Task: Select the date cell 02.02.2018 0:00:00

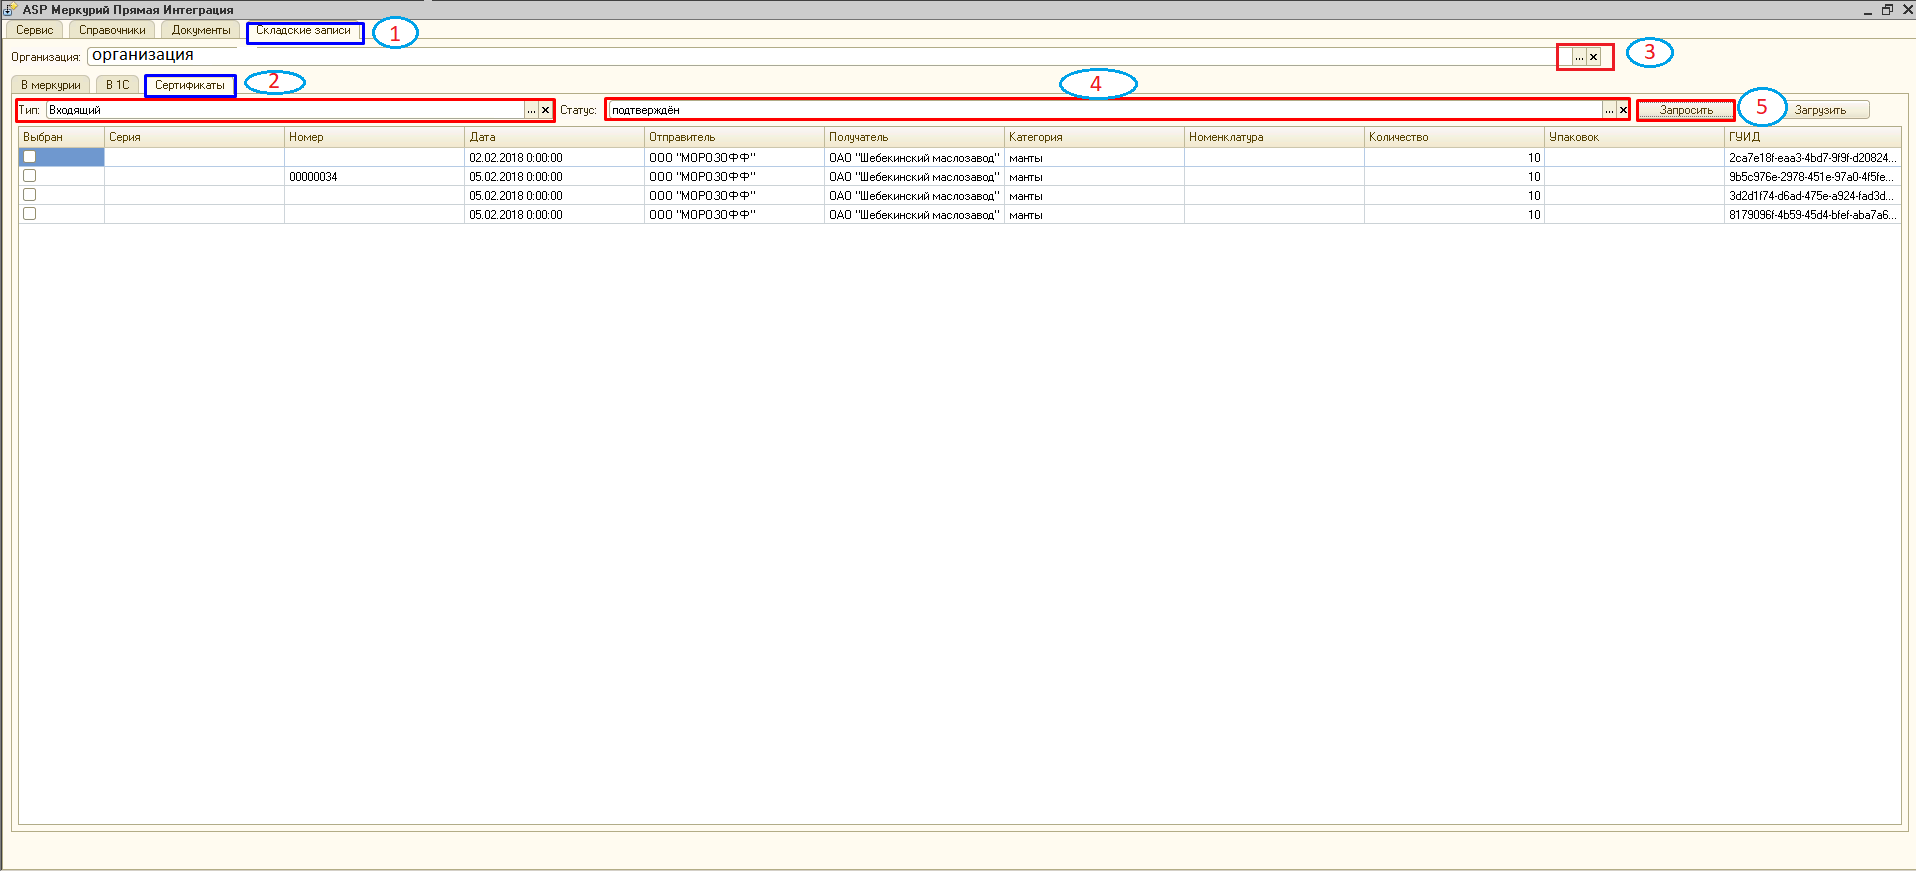Action: [x=555, y=158]
